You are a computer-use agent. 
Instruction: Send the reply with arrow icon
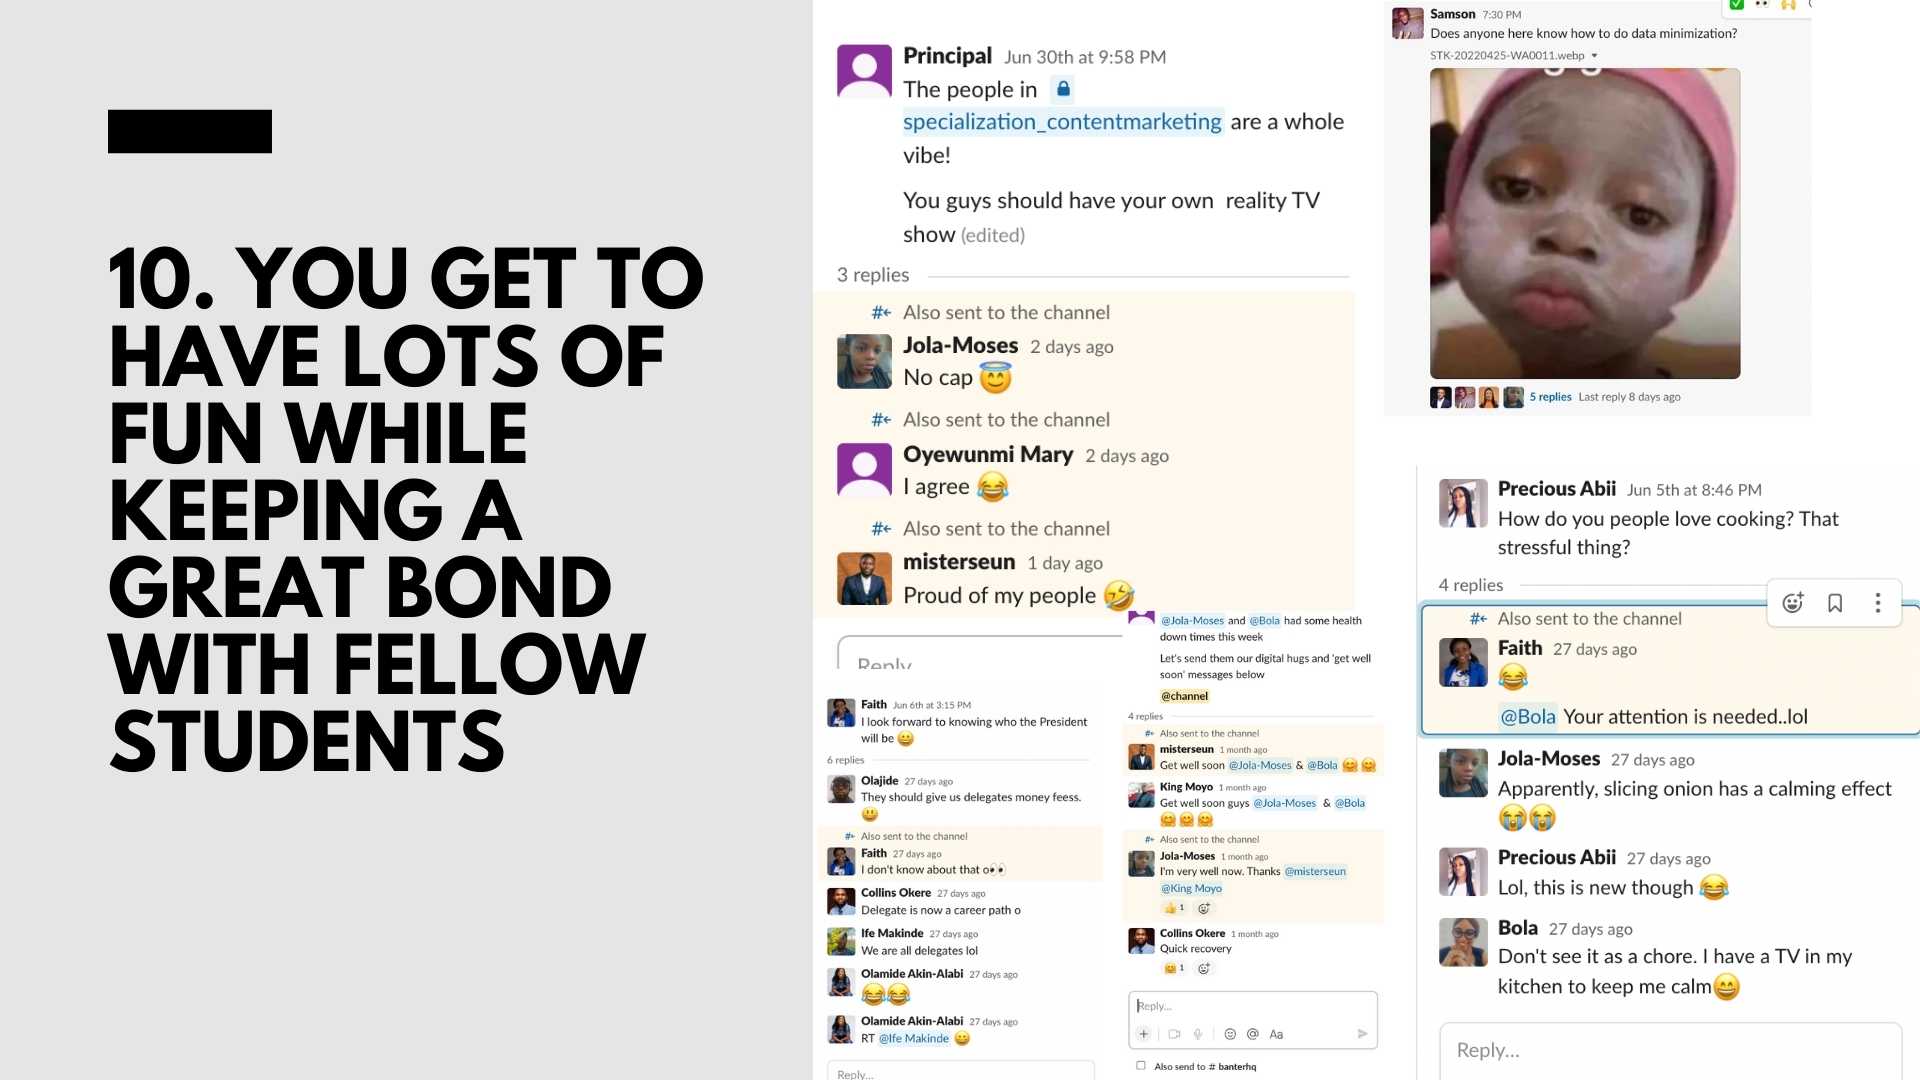pyautogui.click(x=1362, y=1034)
